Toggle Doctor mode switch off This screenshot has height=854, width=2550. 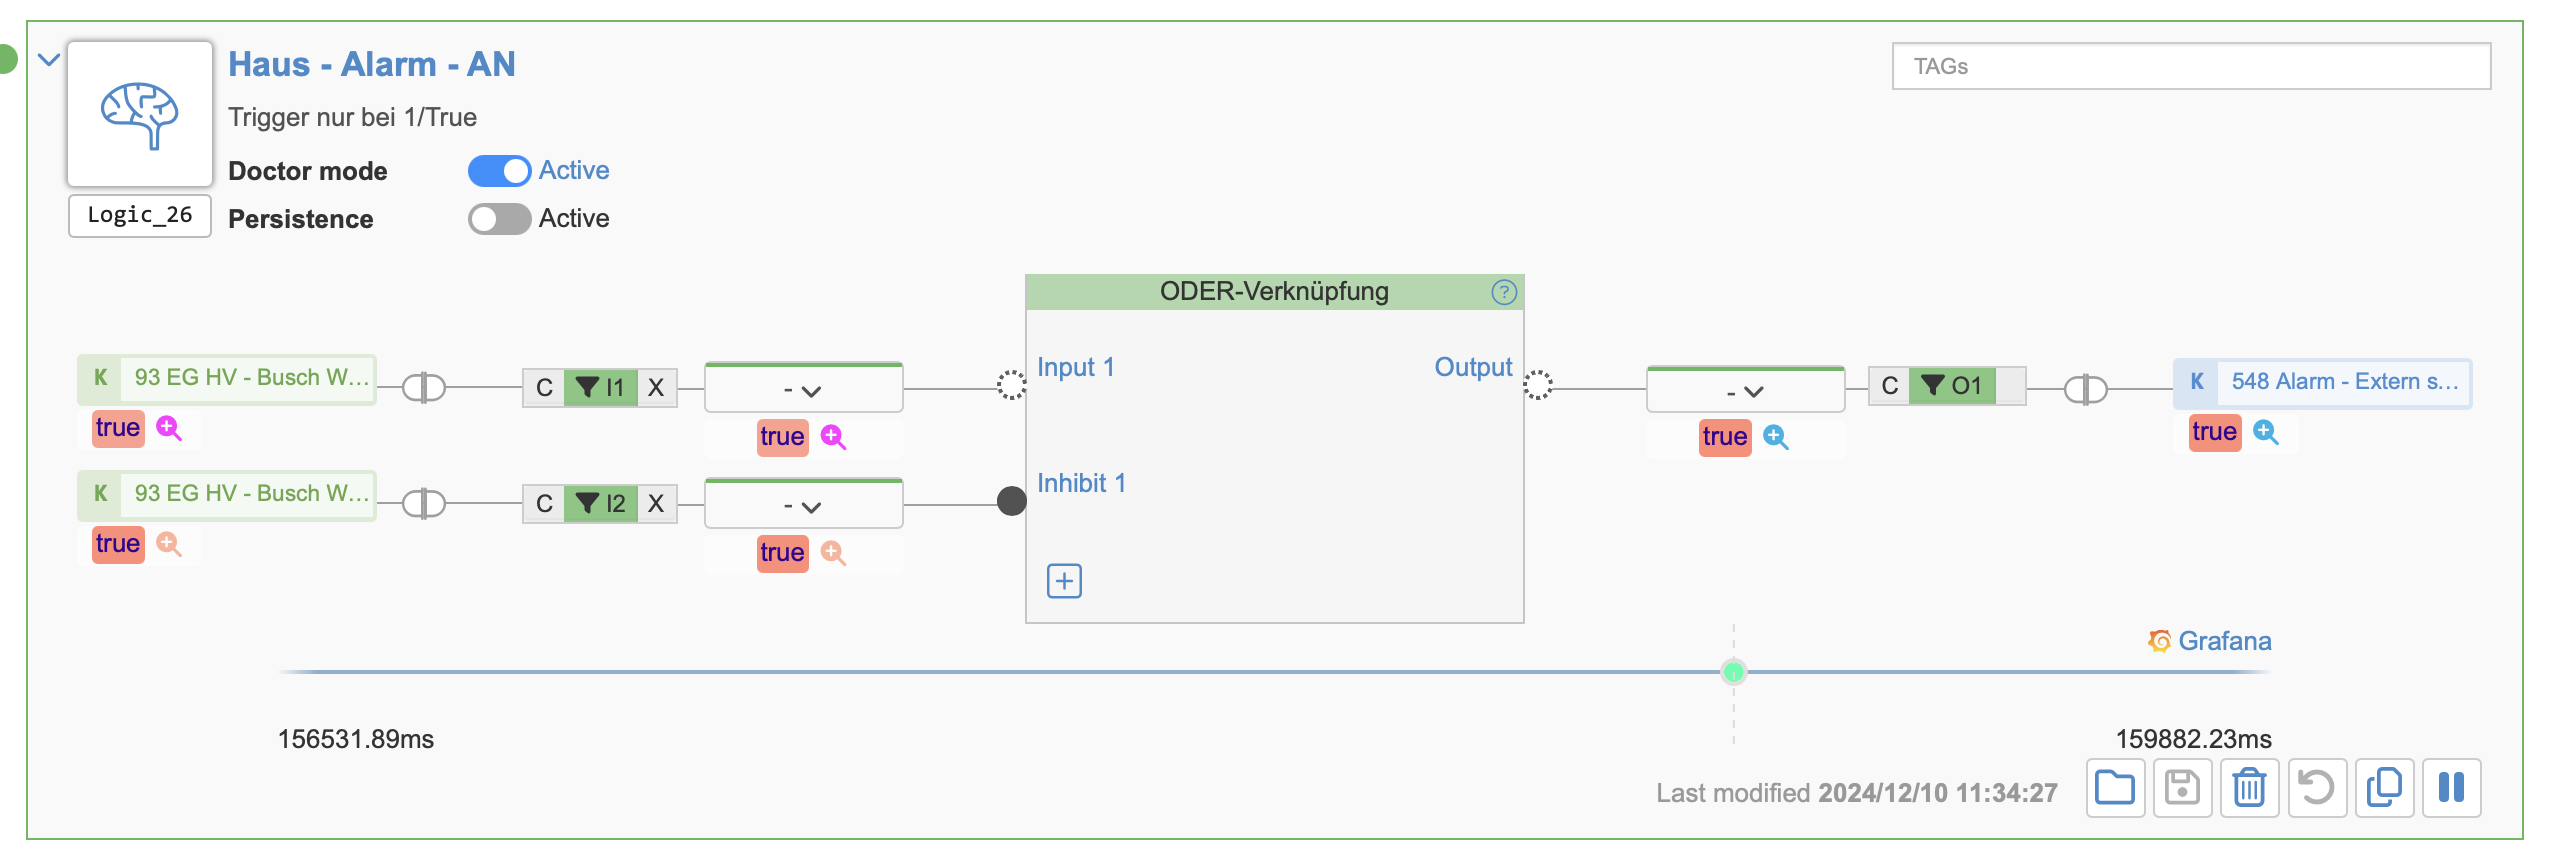[499, 171]
